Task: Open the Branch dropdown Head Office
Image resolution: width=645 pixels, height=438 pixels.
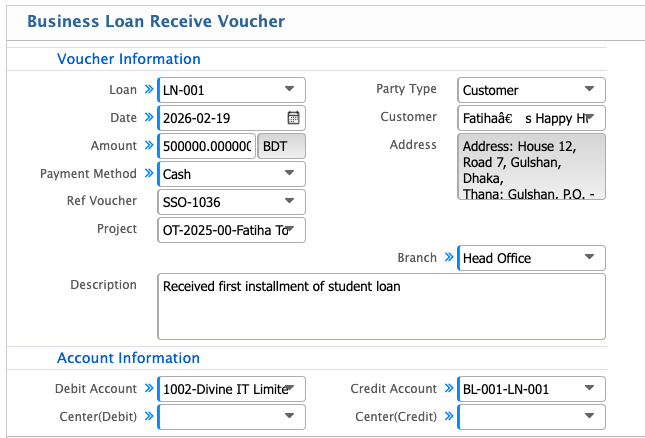Action: pyautogui.click(x=590, y=258)
